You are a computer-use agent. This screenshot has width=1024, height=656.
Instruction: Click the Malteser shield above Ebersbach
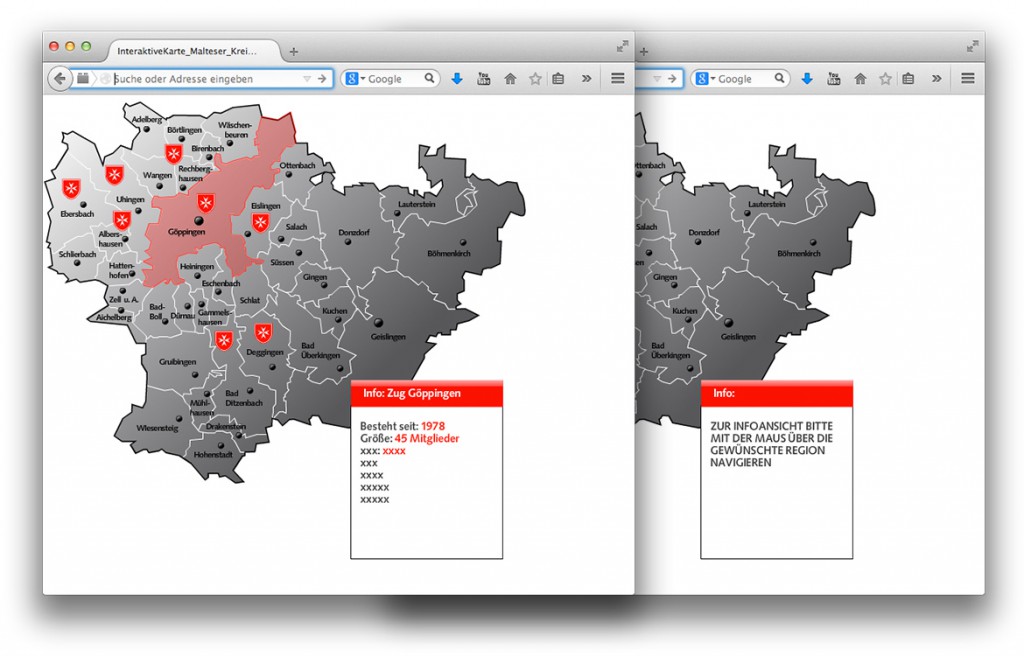pyautogui.click(x=71, y=188)
